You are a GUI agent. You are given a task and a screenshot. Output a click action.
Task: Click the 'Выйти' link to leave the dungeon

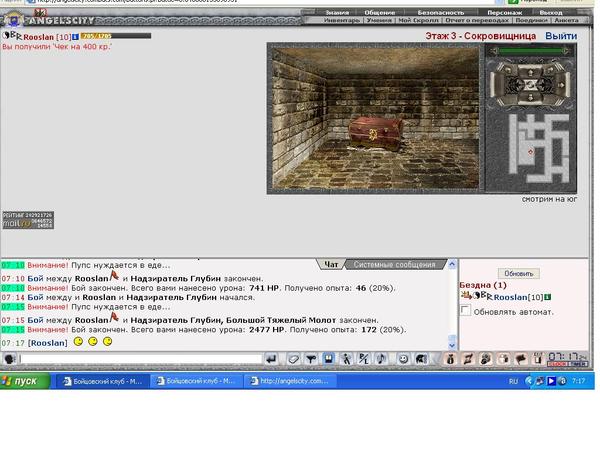561,36
